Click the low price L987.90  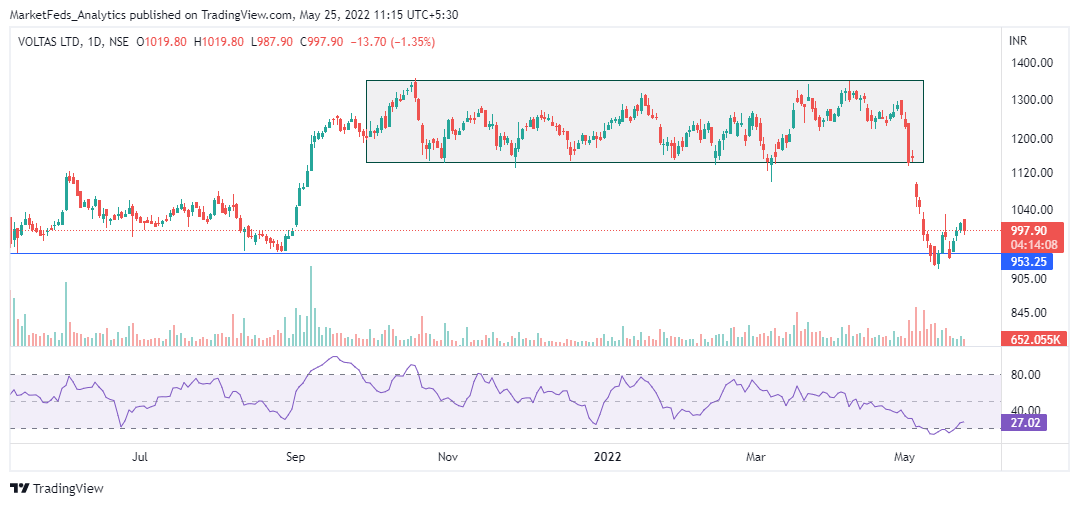pyautogui.click(x=273, y=42)
